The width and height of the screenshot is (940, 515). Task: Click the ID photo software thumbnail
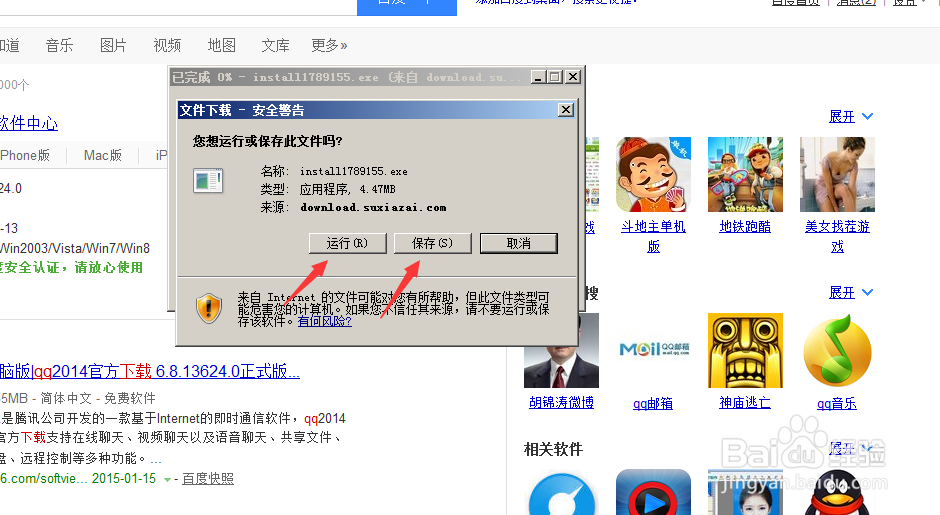pyautogui.click(x=745, y=492)
